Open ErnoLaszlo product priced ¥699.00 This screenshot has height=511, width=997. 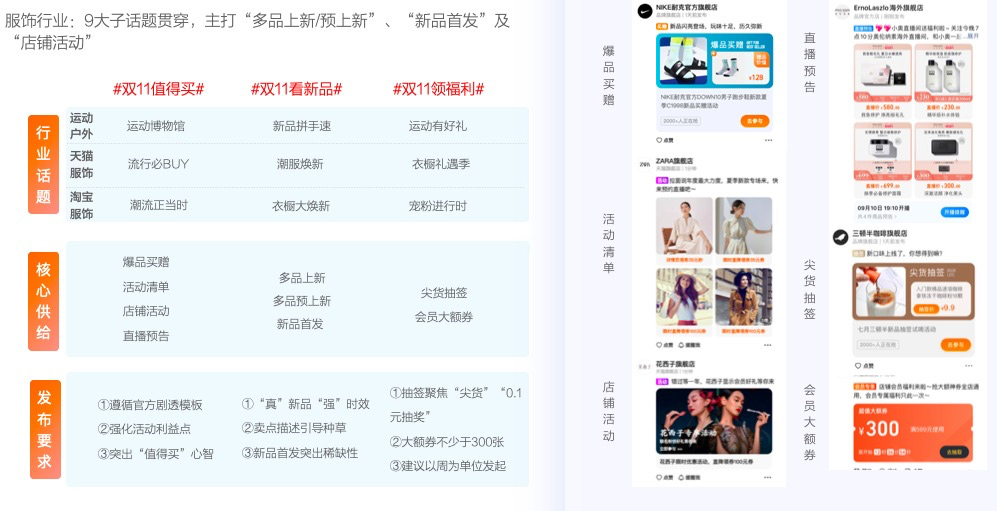click(x=881, y=160)
